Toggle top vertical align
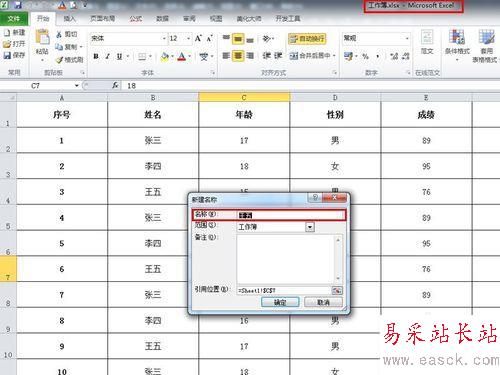Viewport: 500px width, 375px height. pos(226,38)
